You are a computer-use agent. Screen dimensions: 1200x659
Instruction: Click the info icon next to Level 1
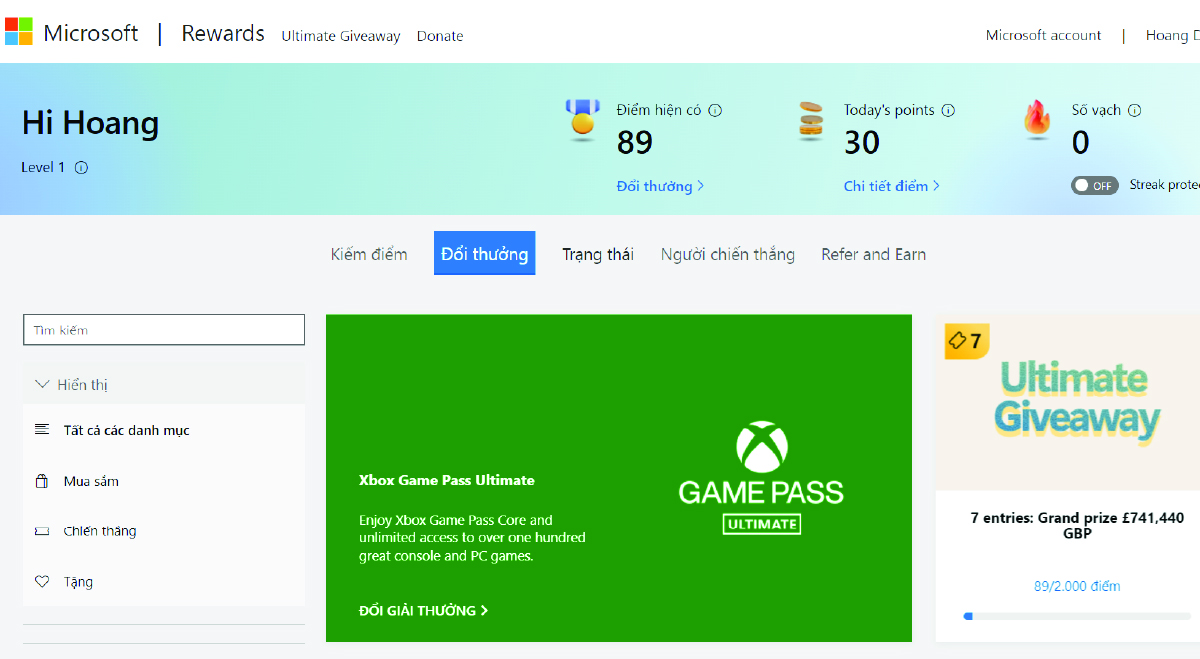[x=80, y=168]
